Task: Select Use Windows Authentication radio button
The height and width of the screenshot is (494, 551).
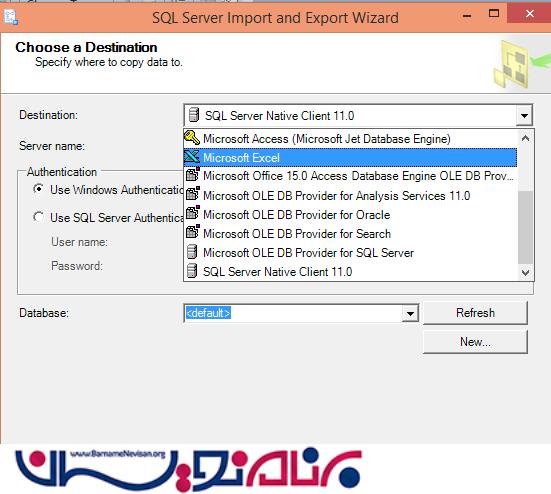Action: (x=38, y=189)
